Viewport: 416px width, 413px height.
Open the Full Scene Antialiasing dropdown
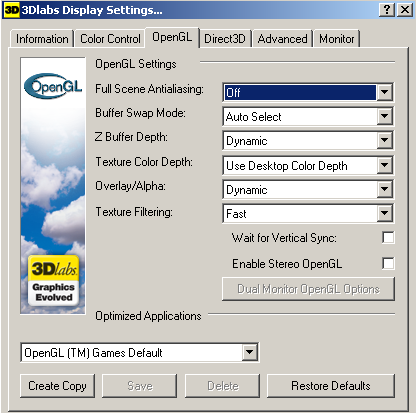[385, 92]
